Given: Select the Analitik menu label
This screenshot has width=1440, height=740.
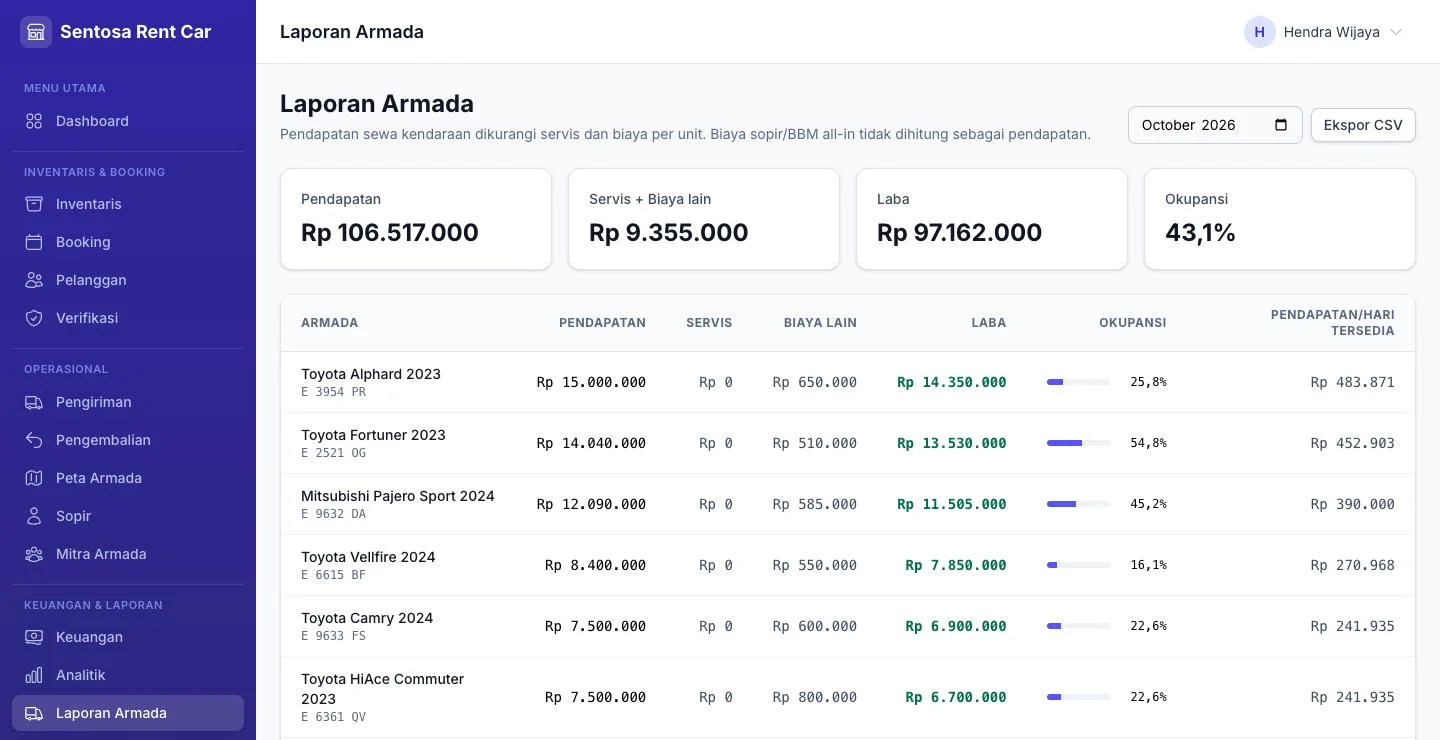Looking at the screenshot, I should pos(81,675).
